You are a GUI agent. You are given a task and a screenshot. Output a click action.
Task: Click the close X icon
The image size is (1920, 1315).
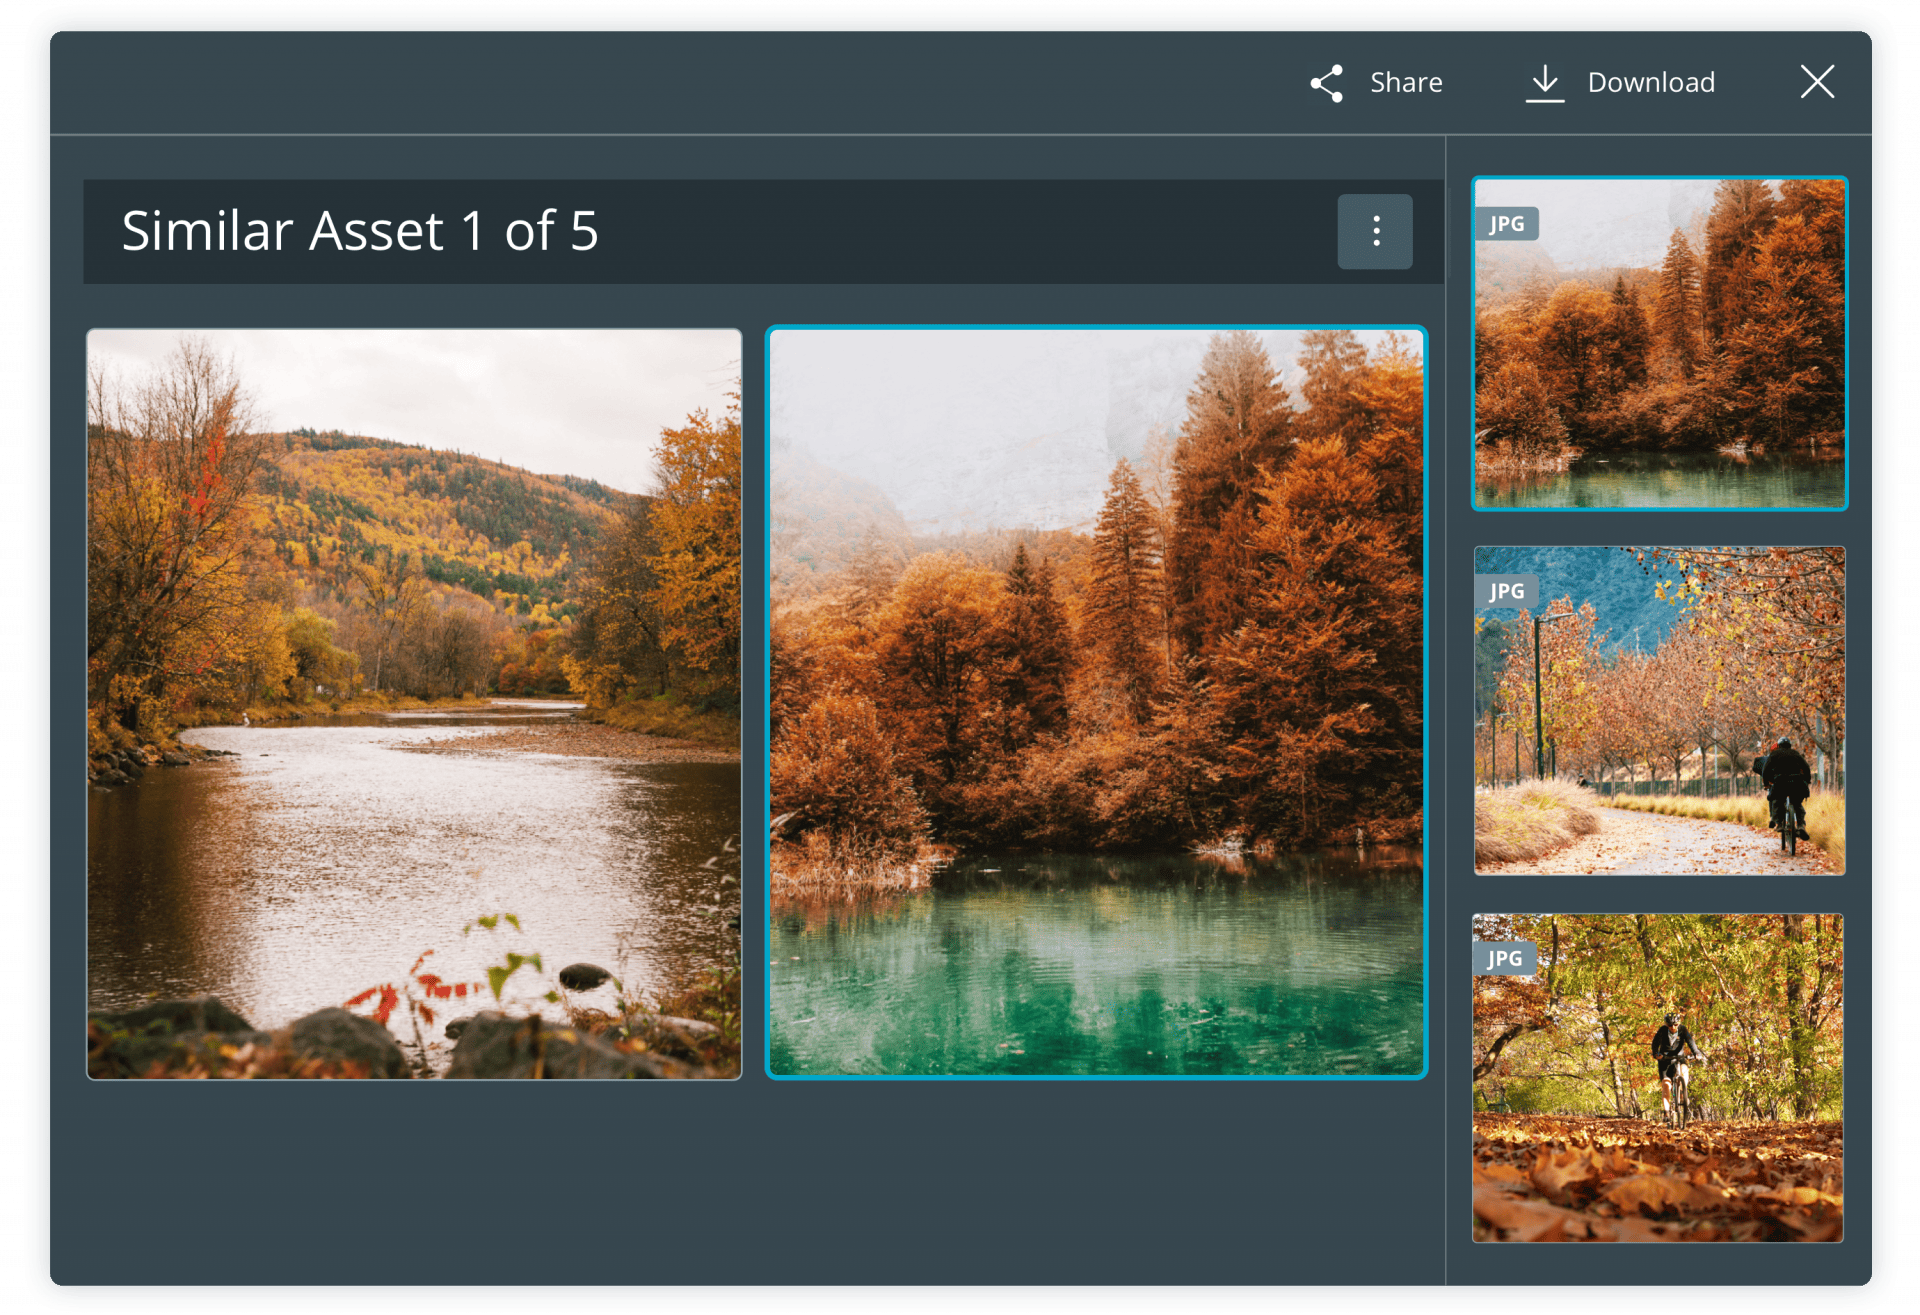(x=1817, y=82)
